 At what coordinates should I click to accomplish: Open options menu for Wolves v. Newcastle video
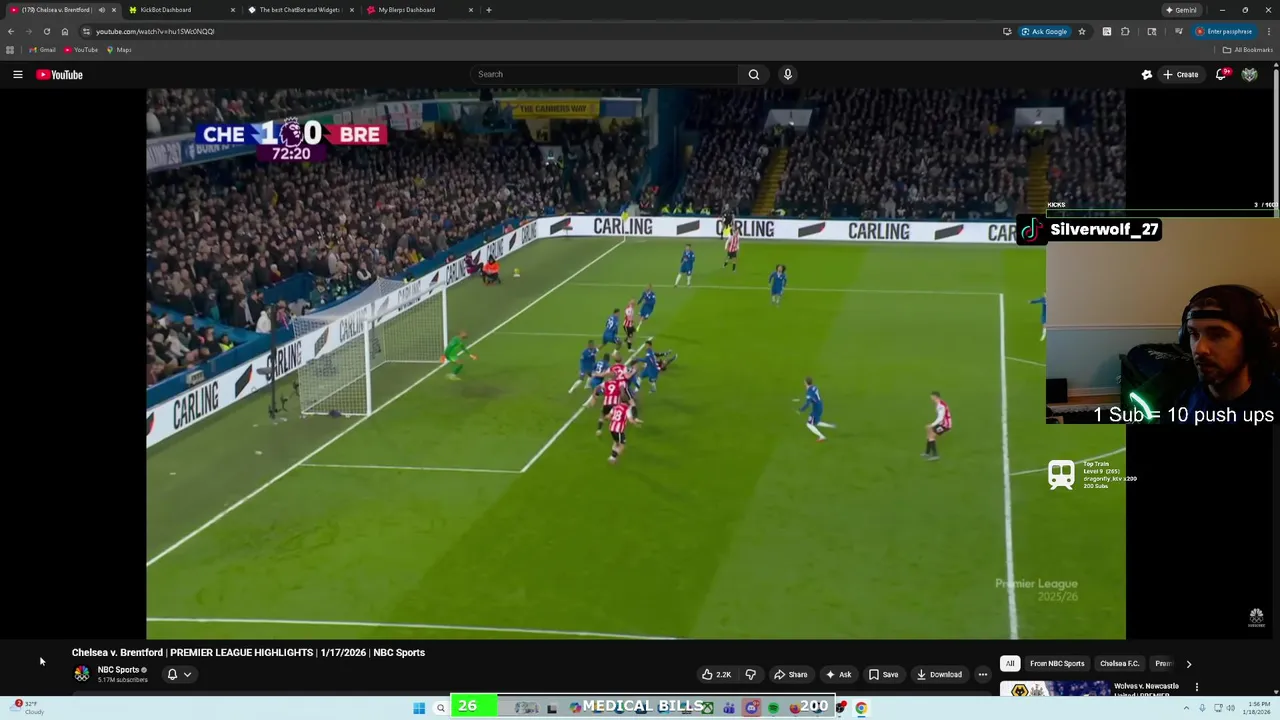[1197, 687]
